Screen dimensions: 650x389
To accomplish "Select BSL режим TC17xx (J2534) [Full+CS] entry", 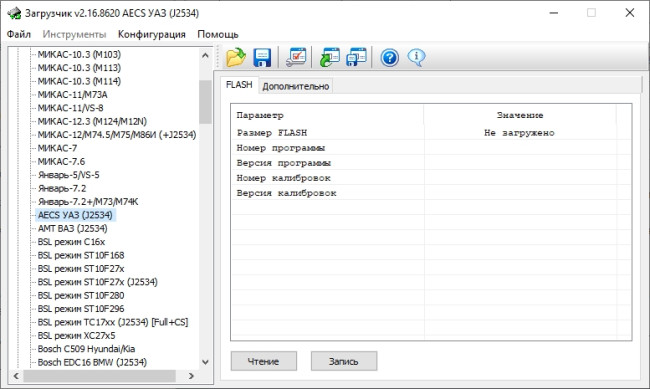I will coord(113,322).
